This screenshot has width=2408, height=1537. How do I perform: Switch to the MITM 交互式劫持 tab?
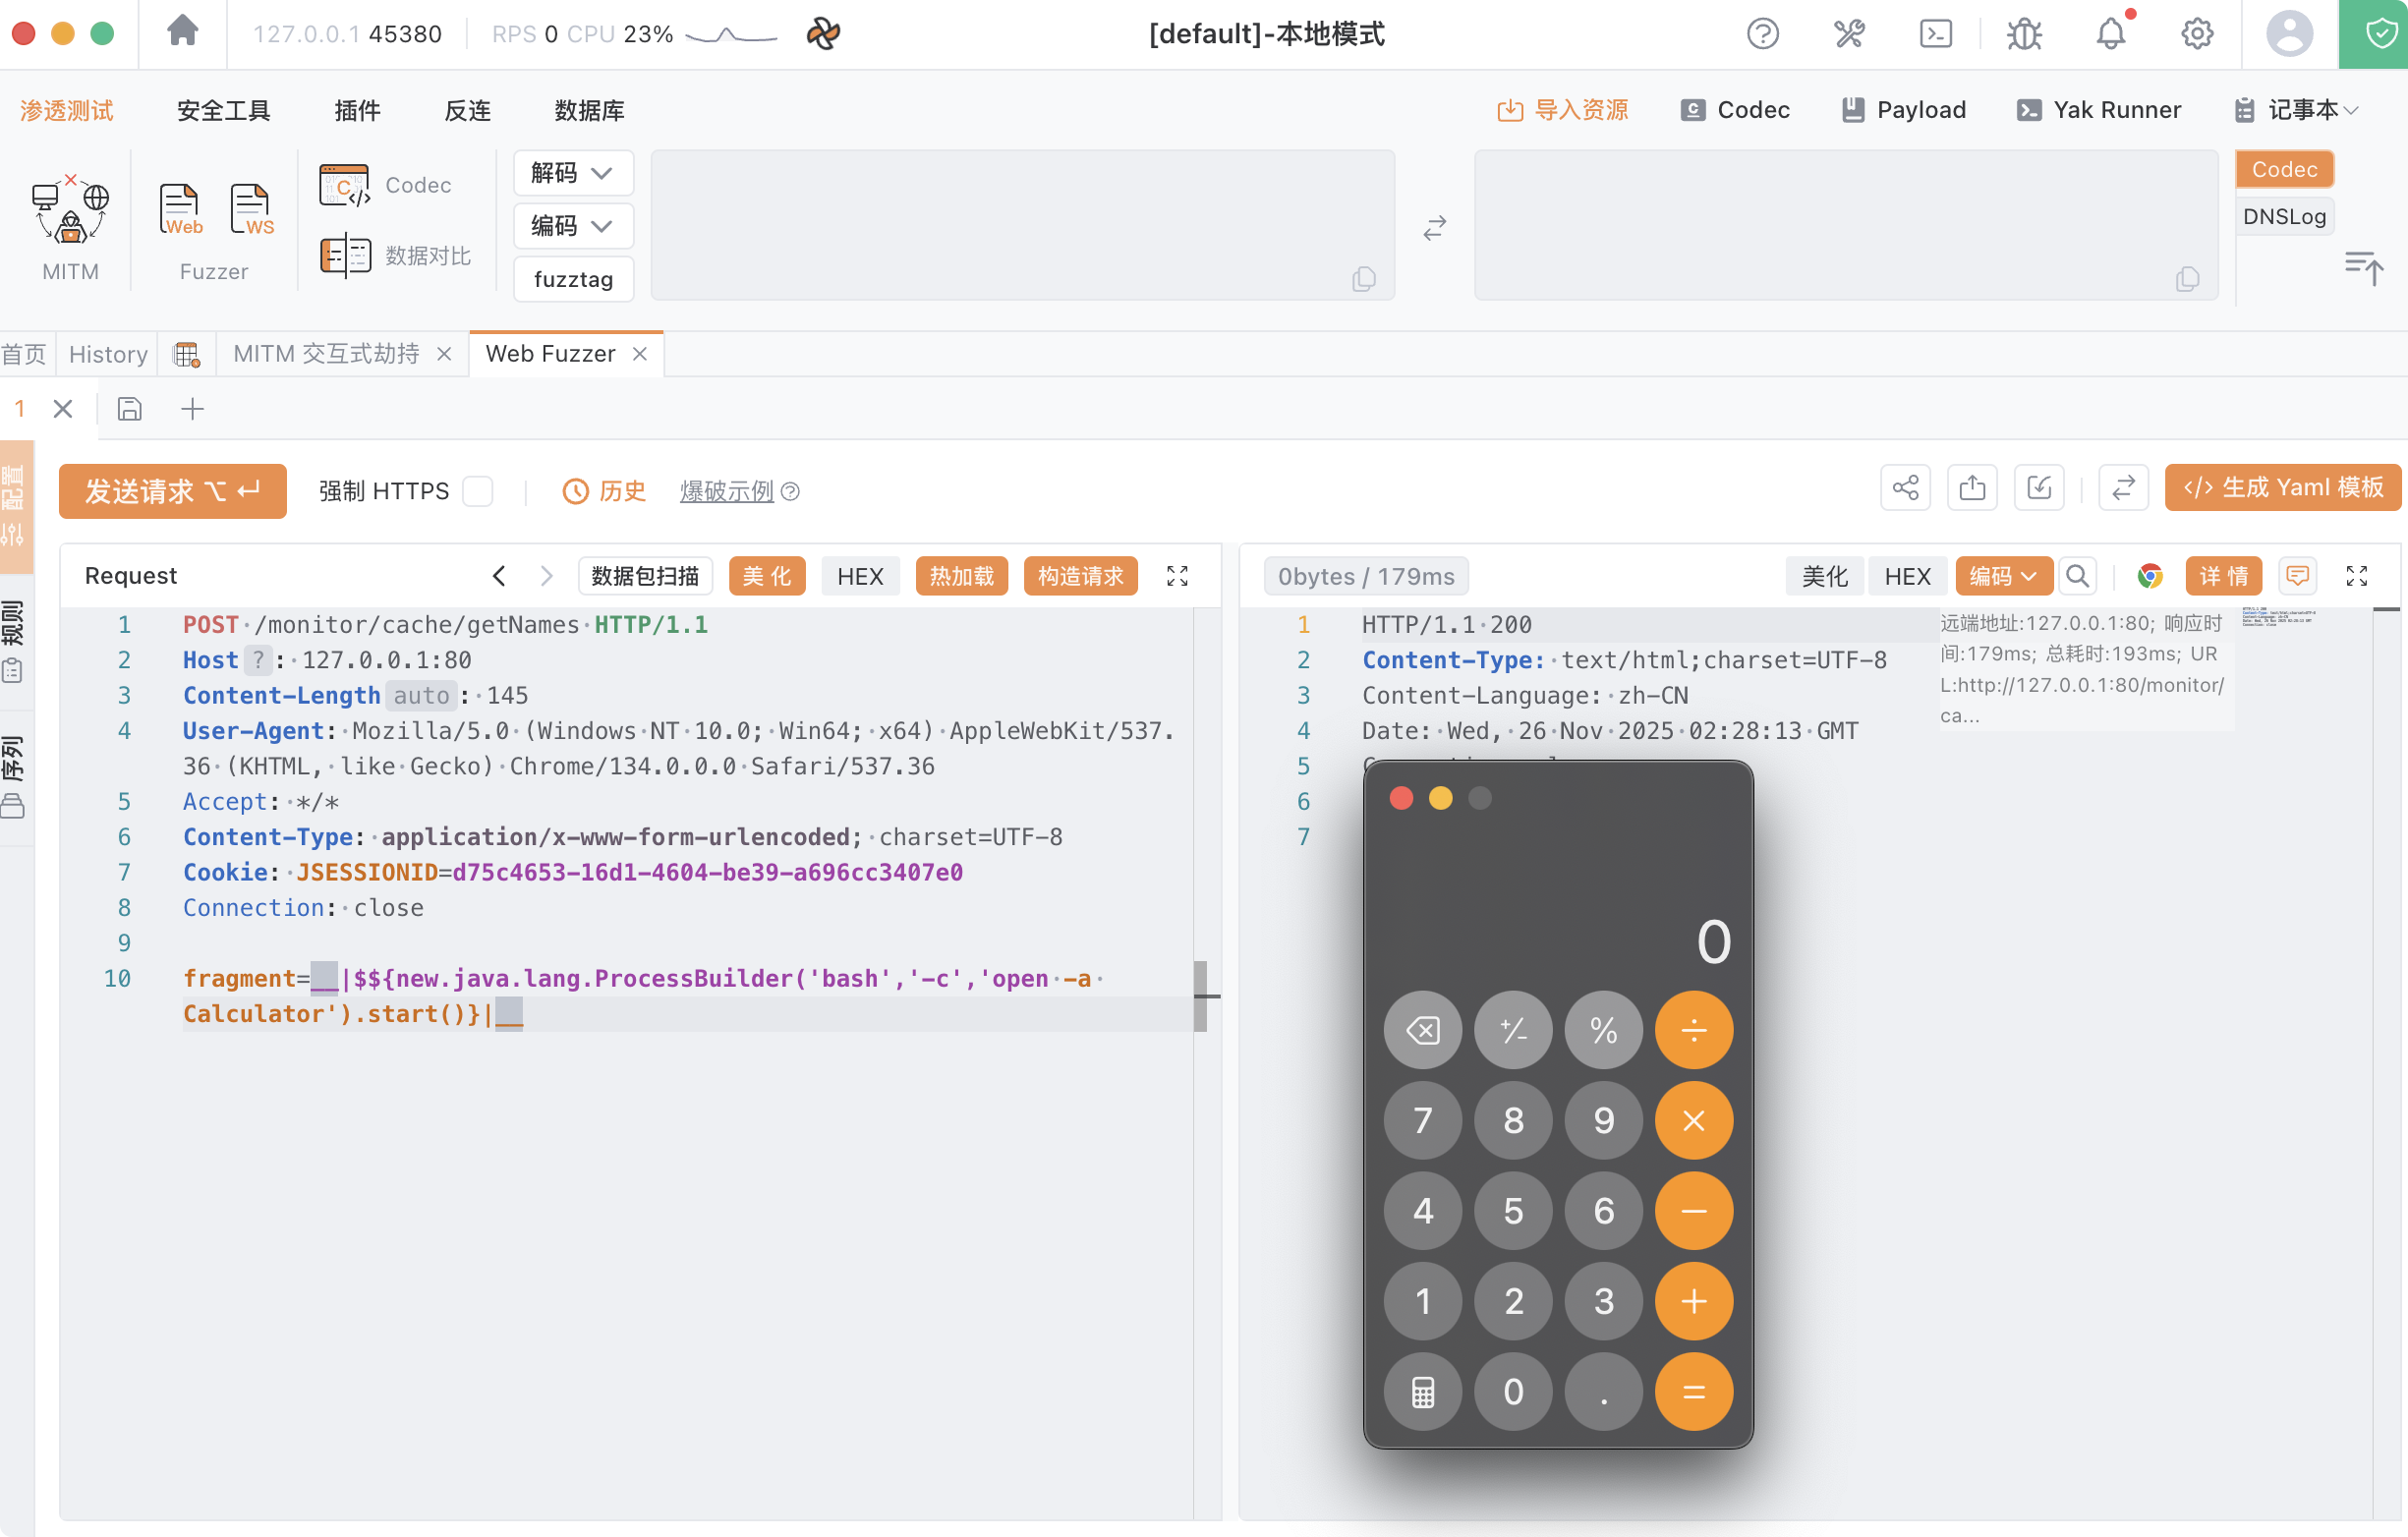click(326, 354)
